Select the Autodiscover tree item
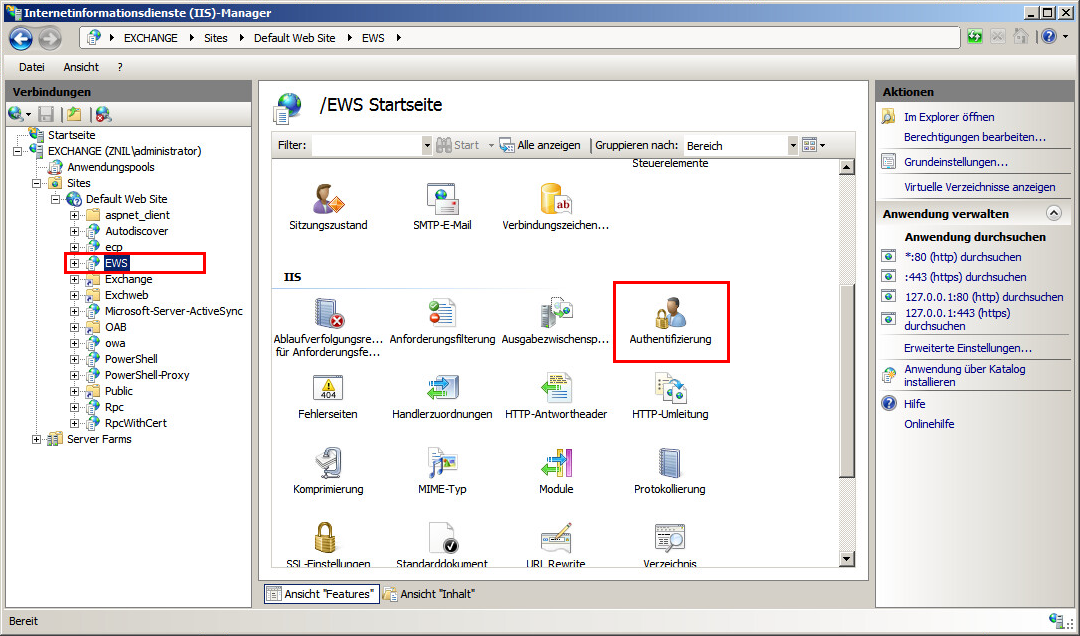The height and width of the screenshot is (636, 1080). (x=136, y=231)
